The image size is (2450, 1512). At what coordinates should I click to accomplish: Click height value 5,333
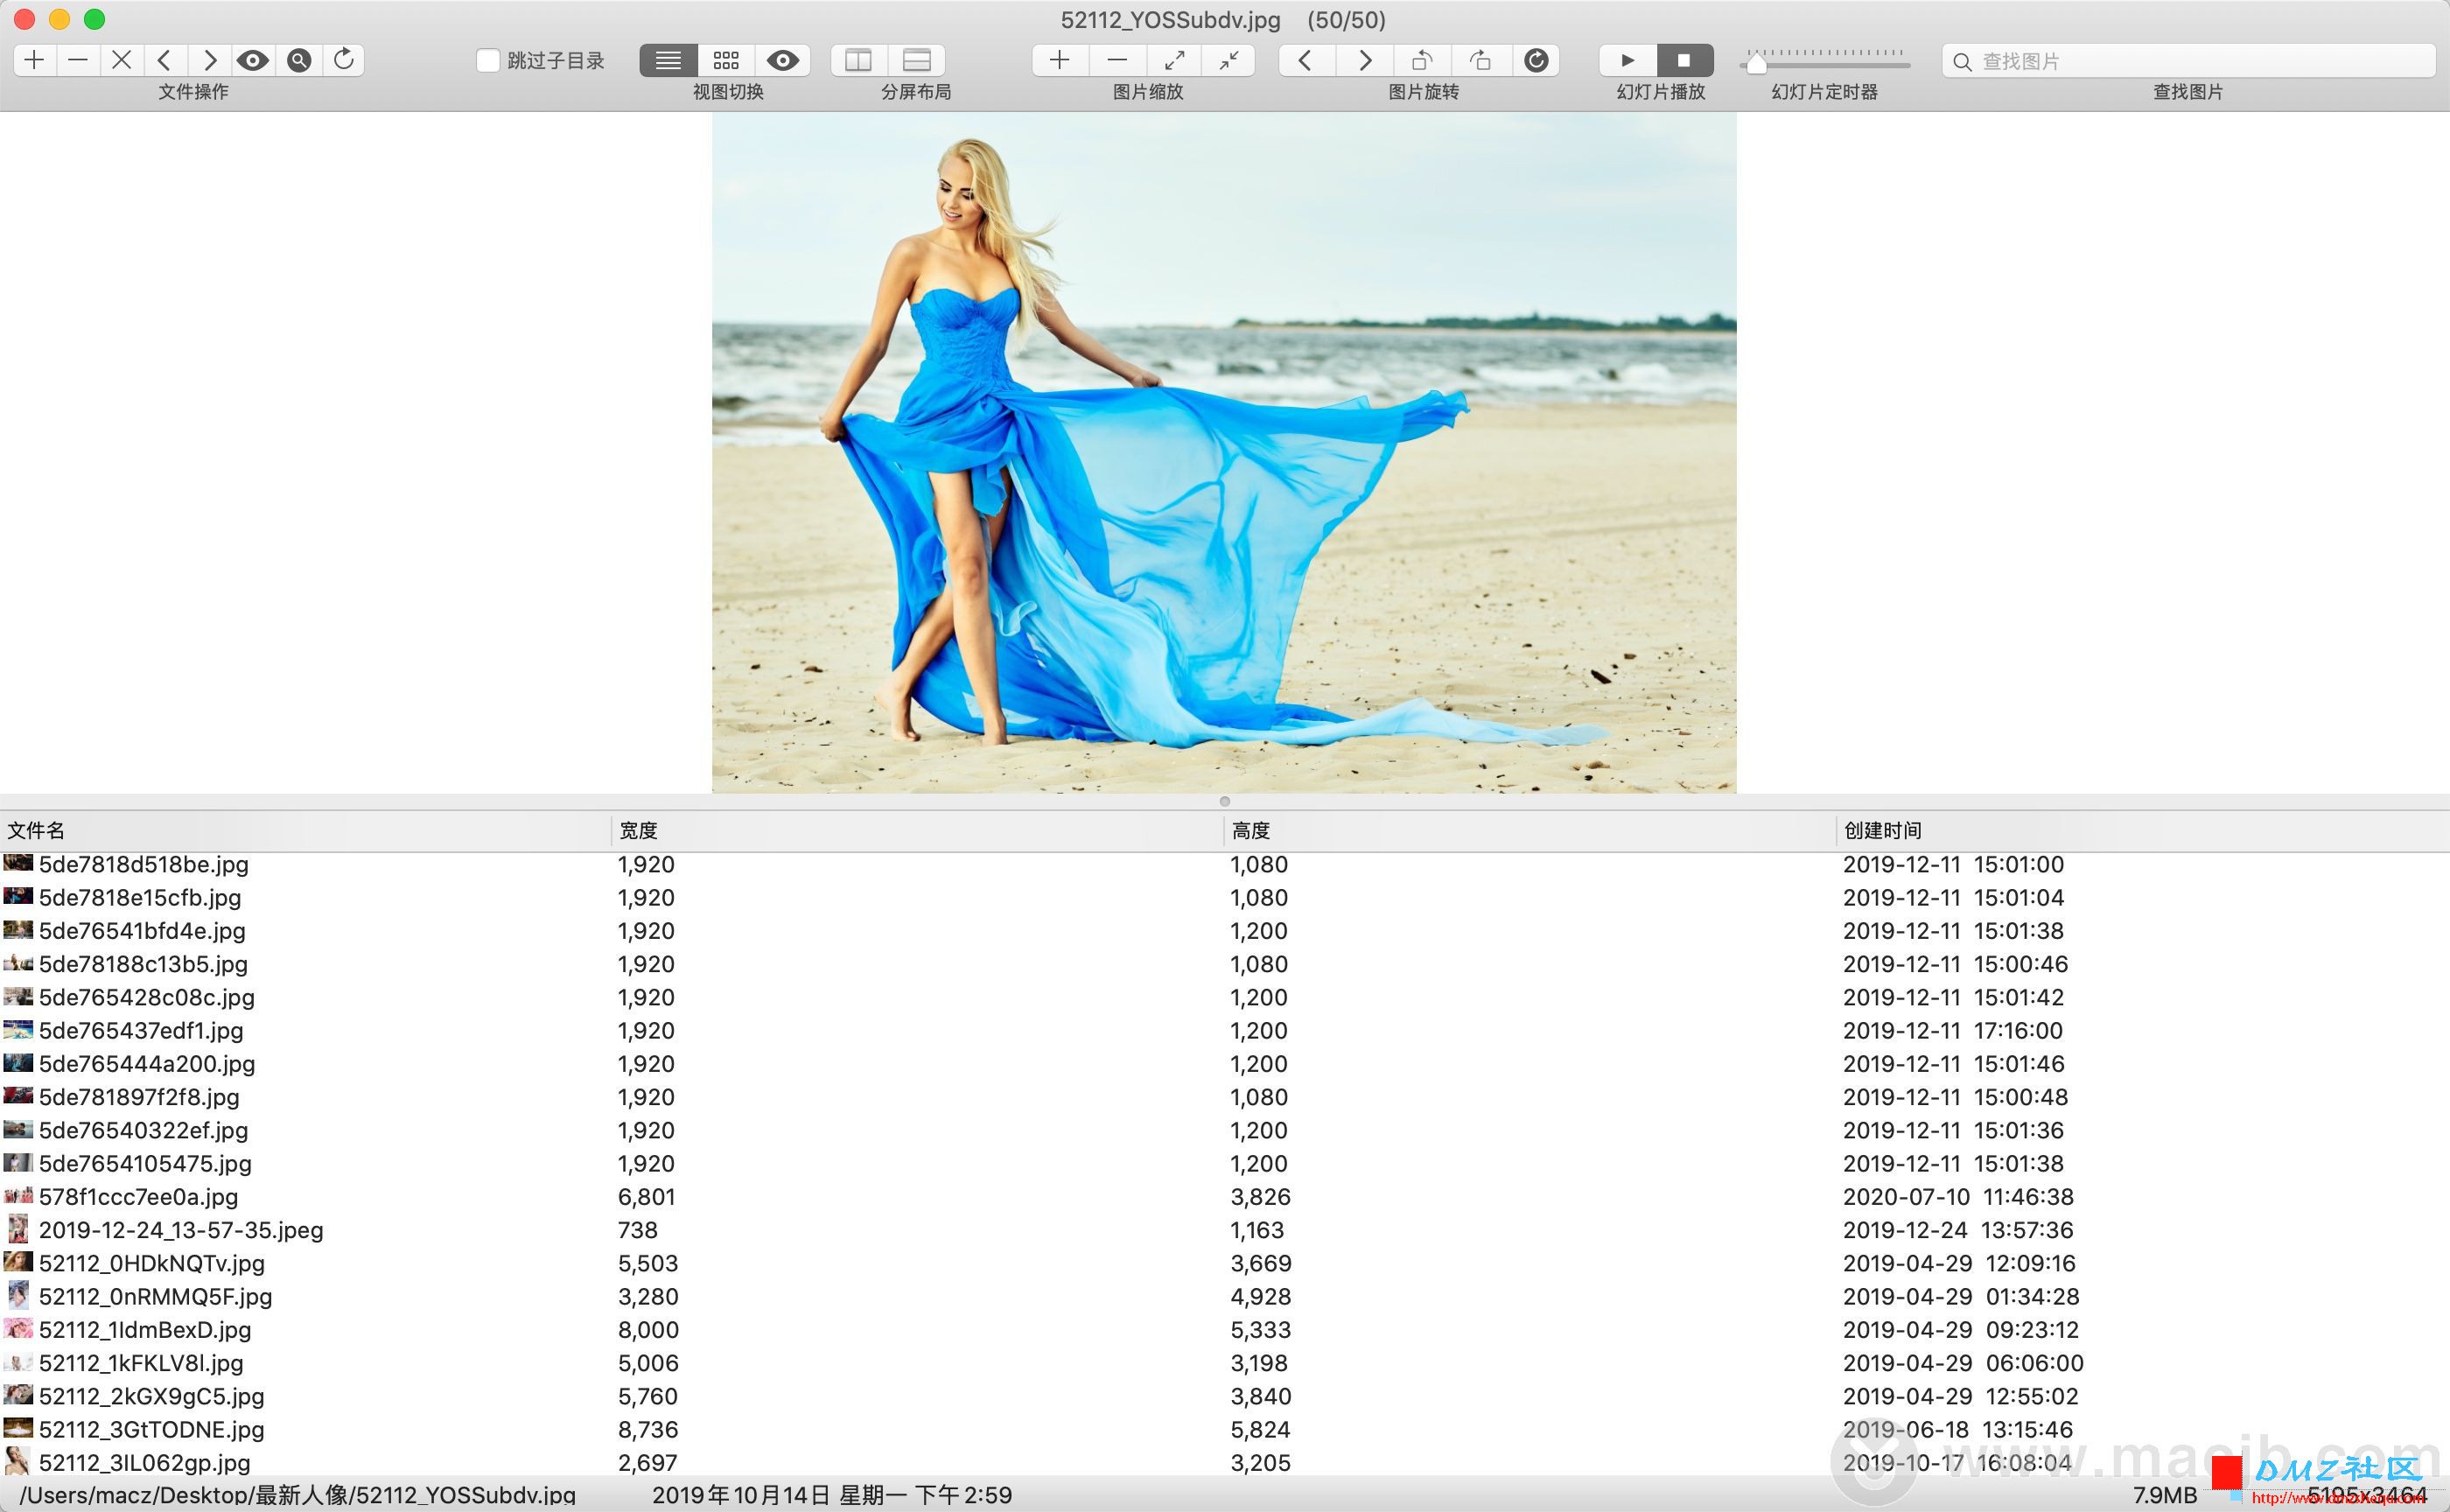coord(1261,1329)
